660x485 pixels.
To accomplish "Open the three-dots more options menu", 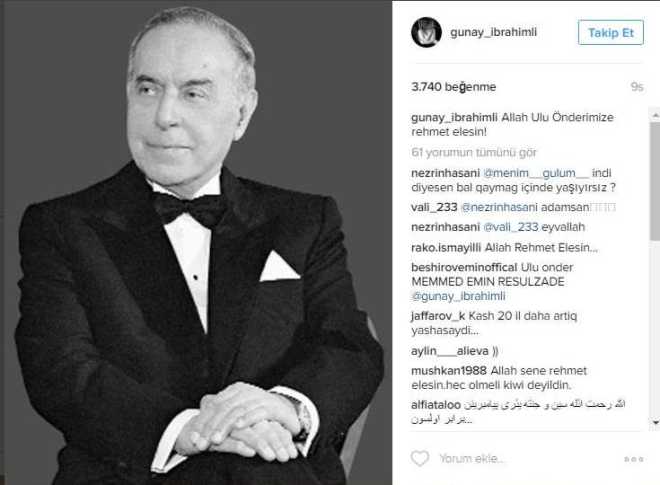I will [x=633, y=459].
